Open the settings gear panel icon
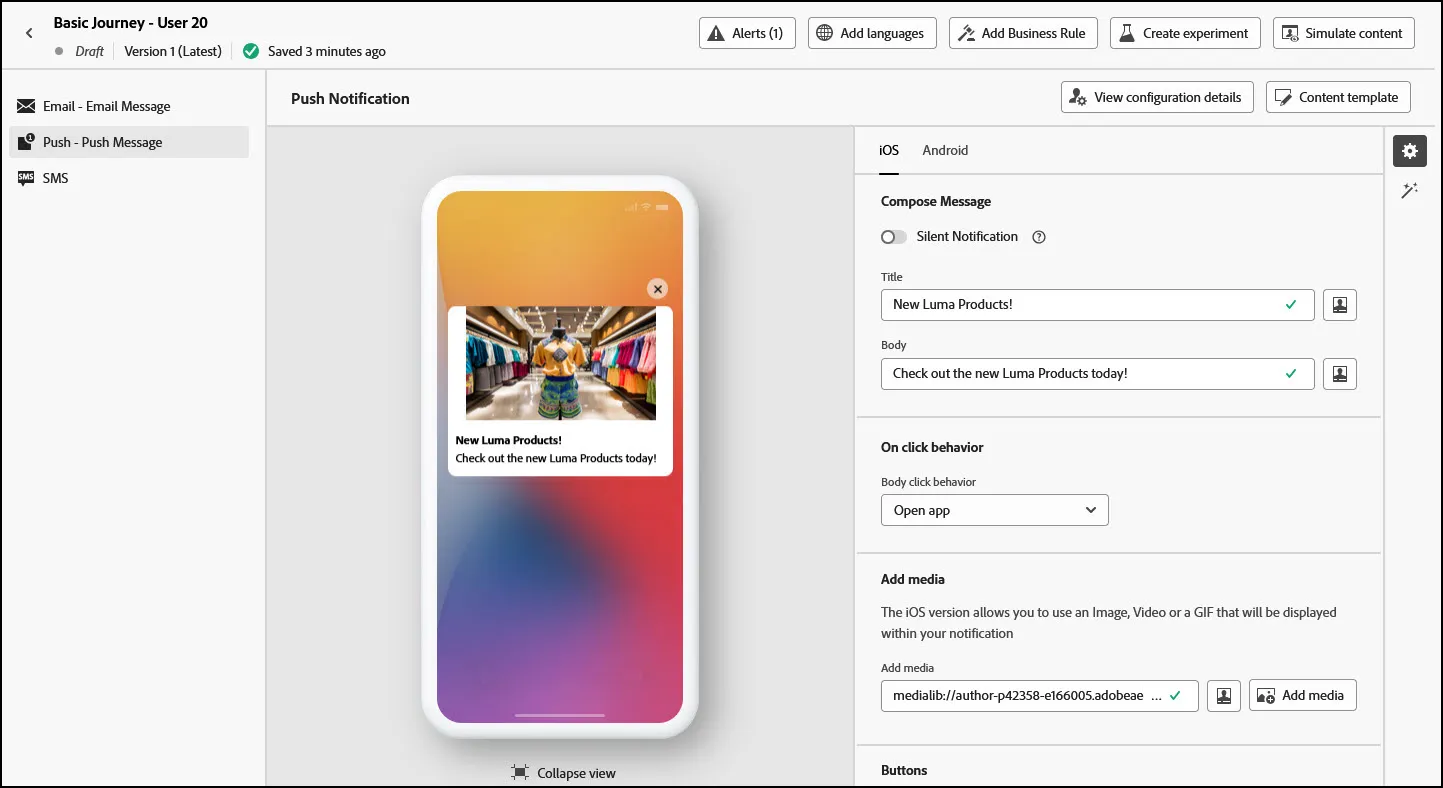Image resolution: width=1443 pixels, height=788 pixels. coord(1410,151)
